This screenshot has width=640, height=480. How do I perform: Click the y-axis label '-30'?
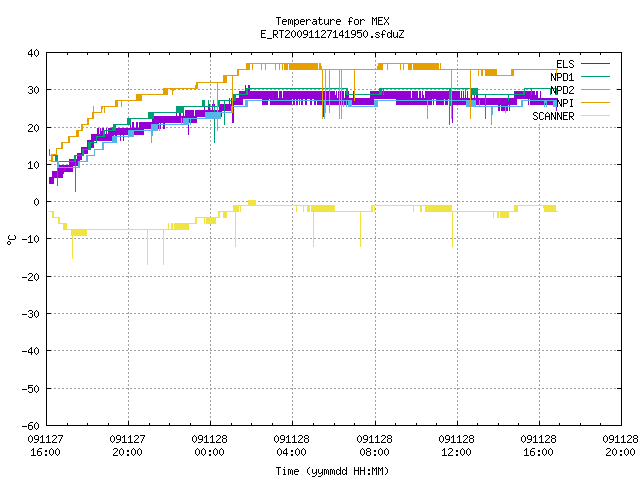[31, 314]
